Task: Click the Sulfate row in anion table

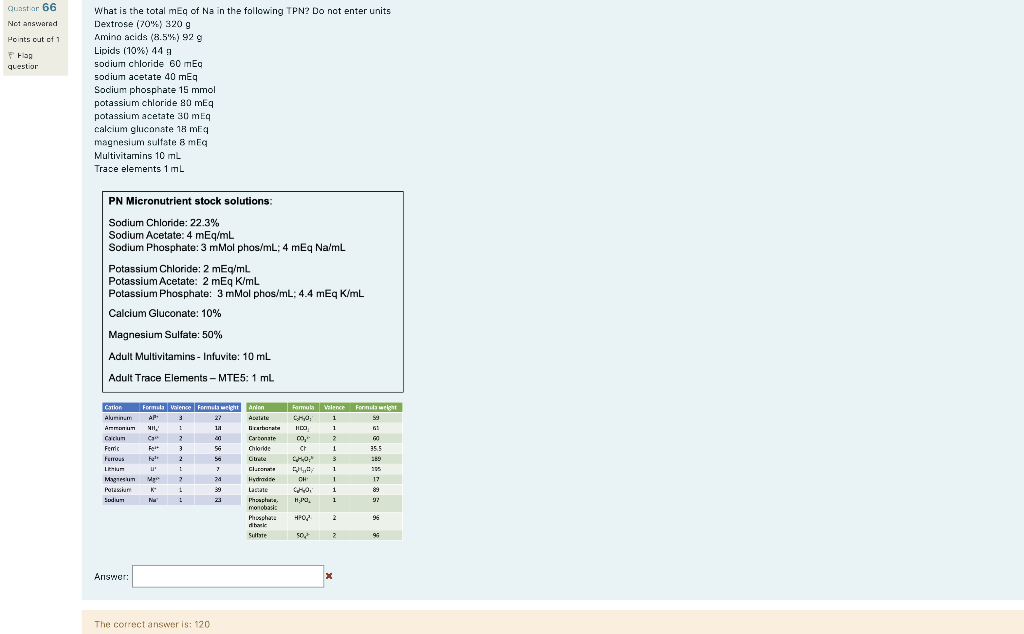Action: (x=325, y=535)
